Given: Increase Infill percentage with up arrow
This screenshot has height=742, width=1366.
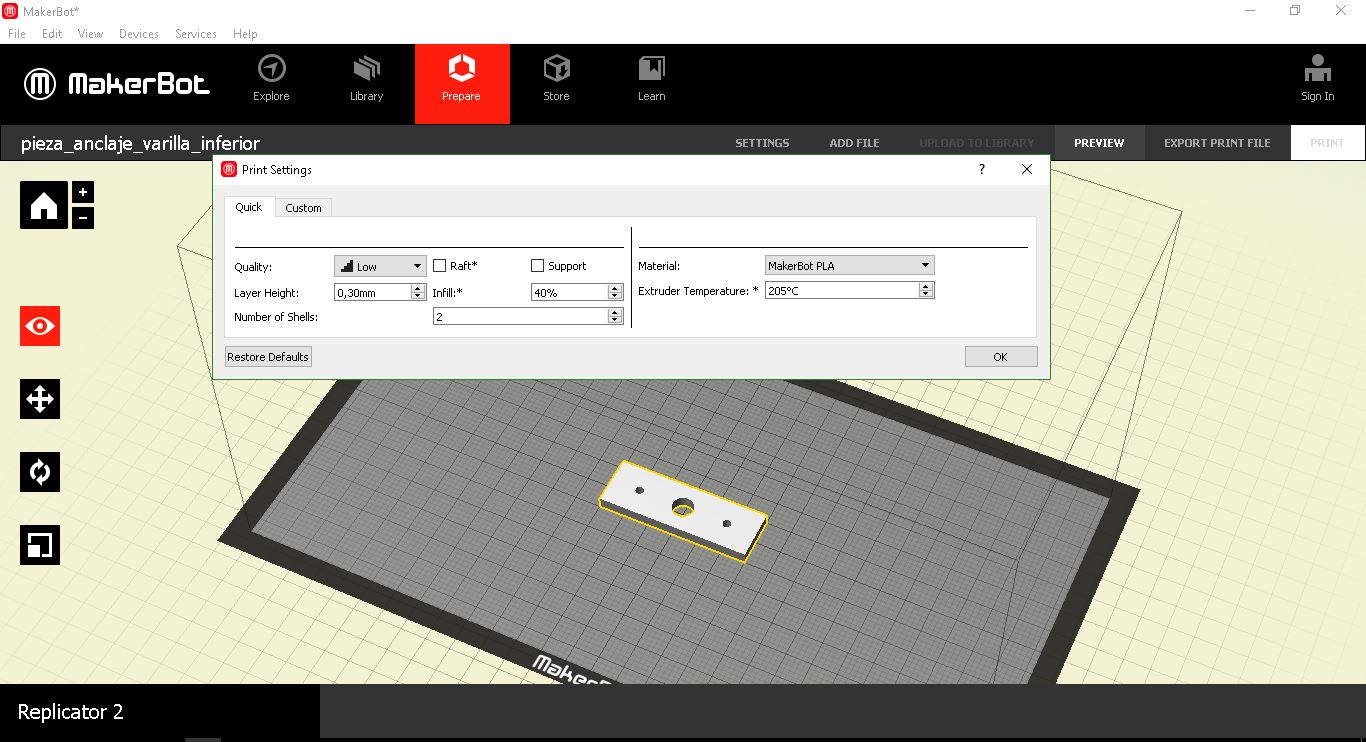Looking at the screenshot, I should point(615,288).
